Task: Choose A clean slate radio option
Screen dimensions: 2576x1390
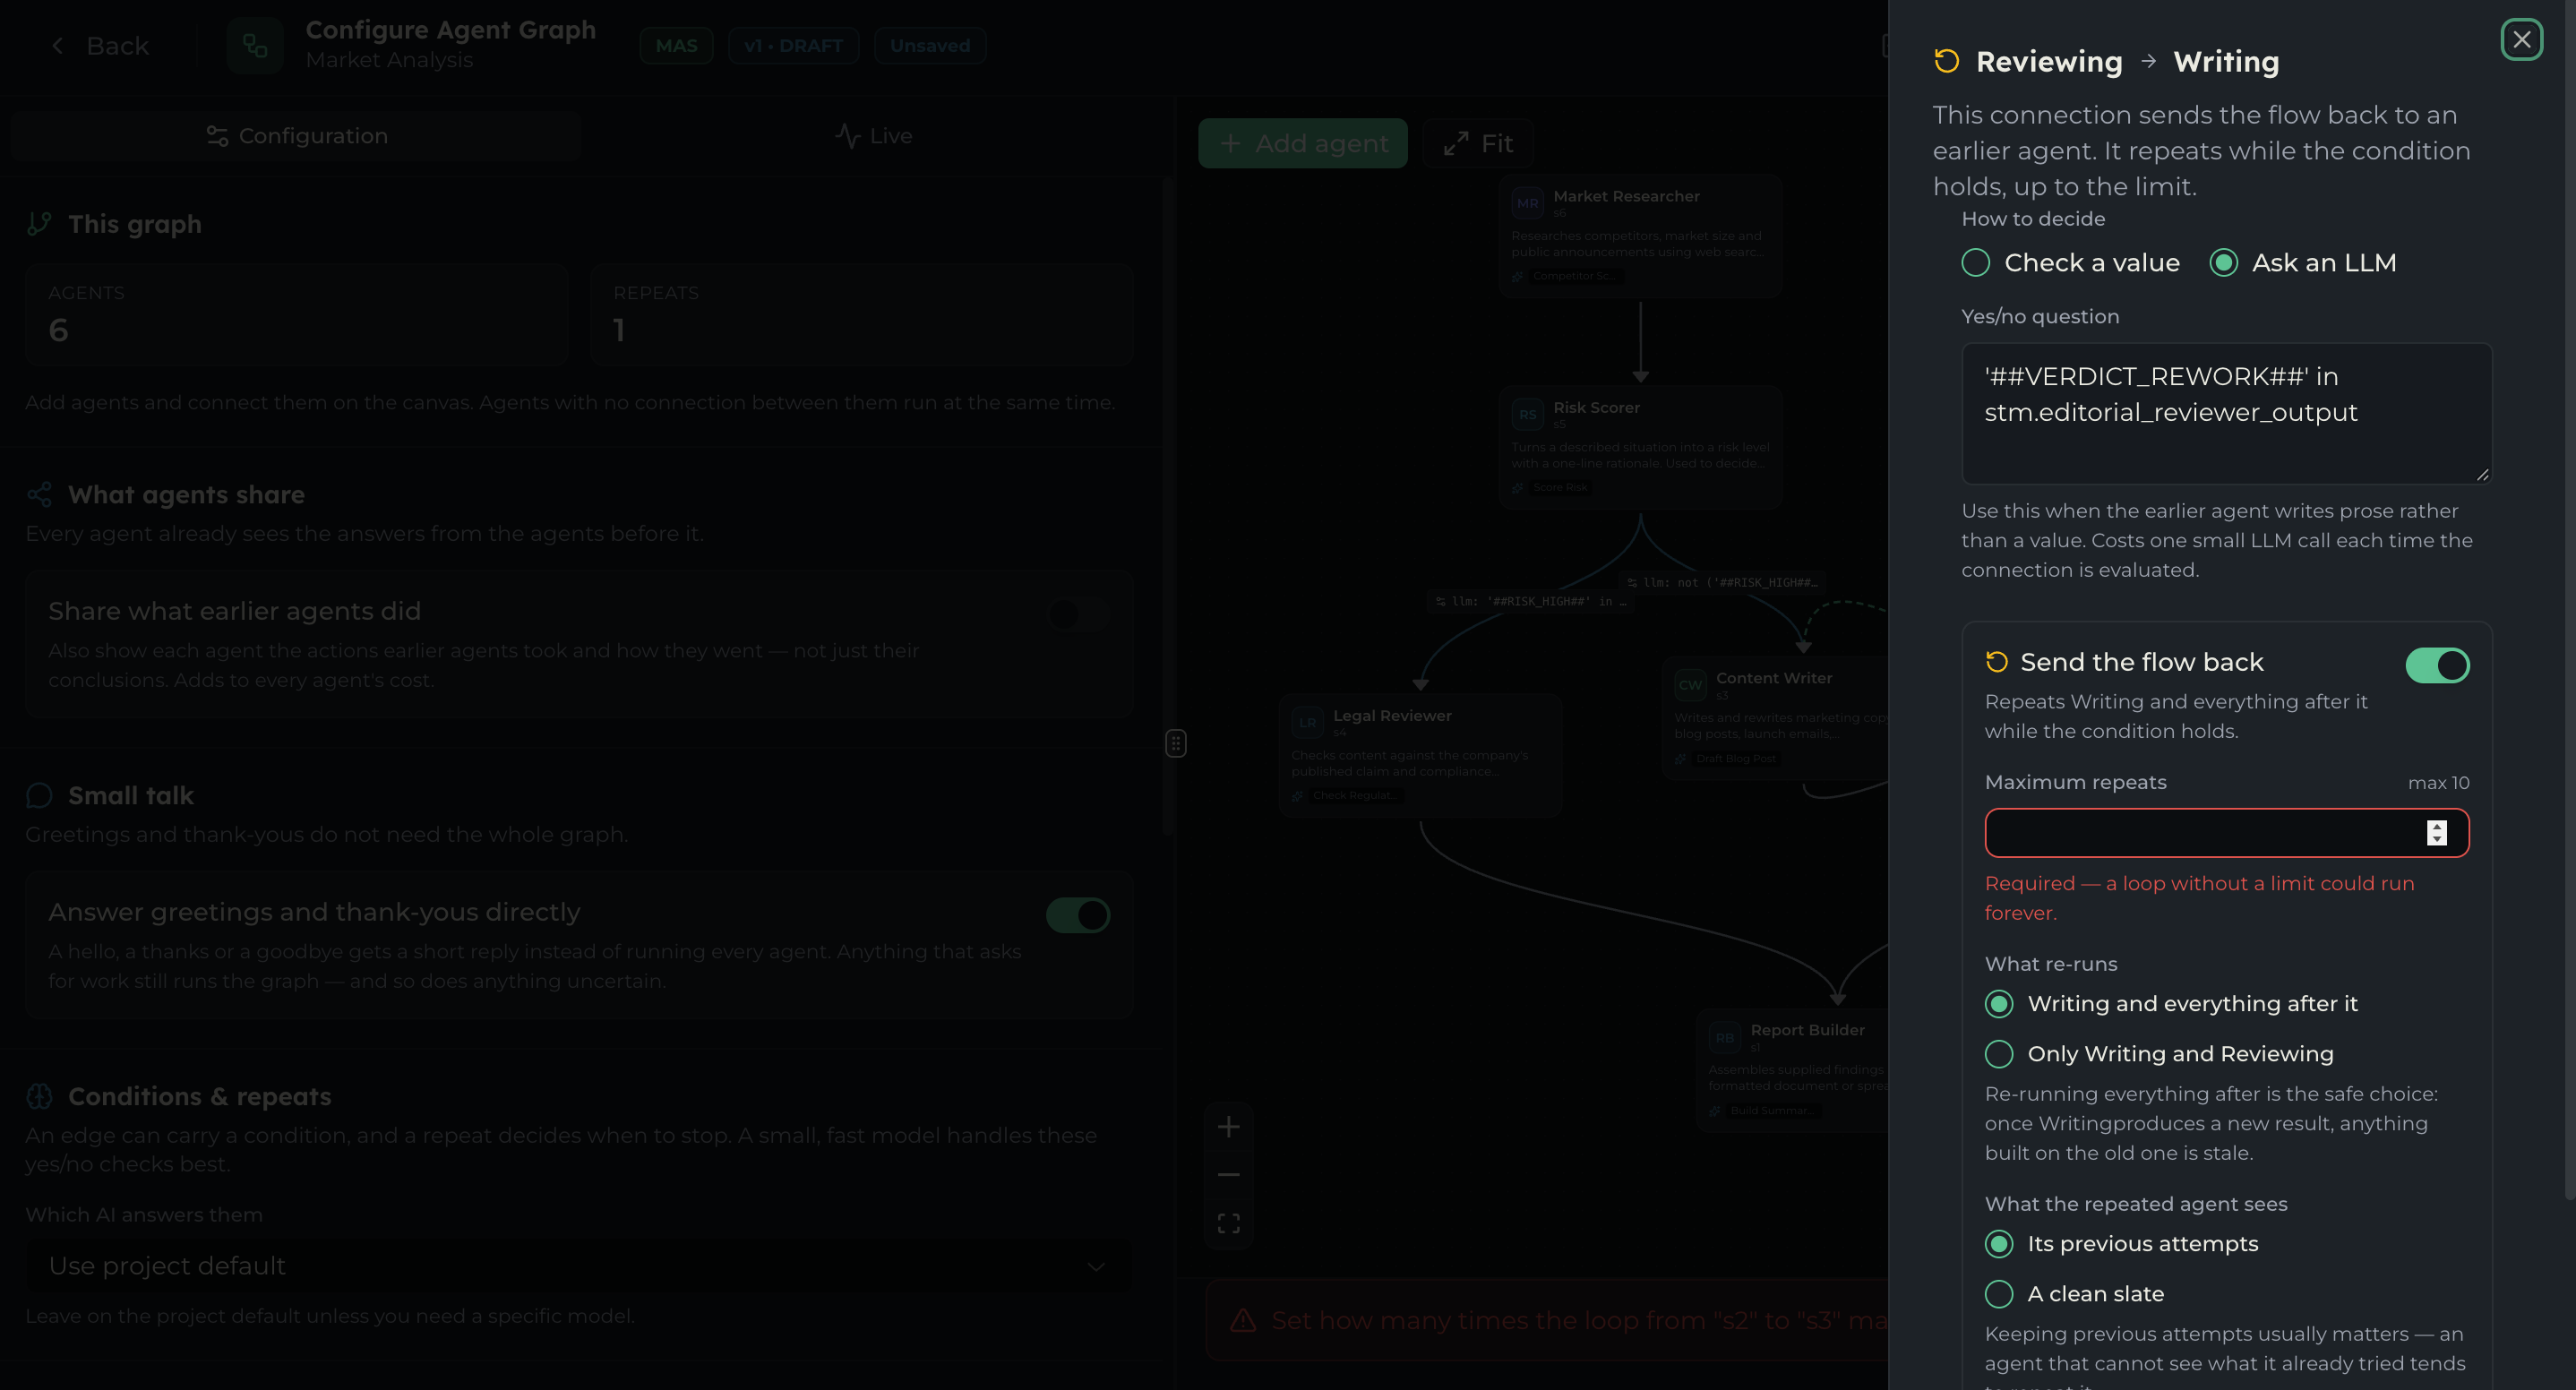Action: tap(1998, 1294)
